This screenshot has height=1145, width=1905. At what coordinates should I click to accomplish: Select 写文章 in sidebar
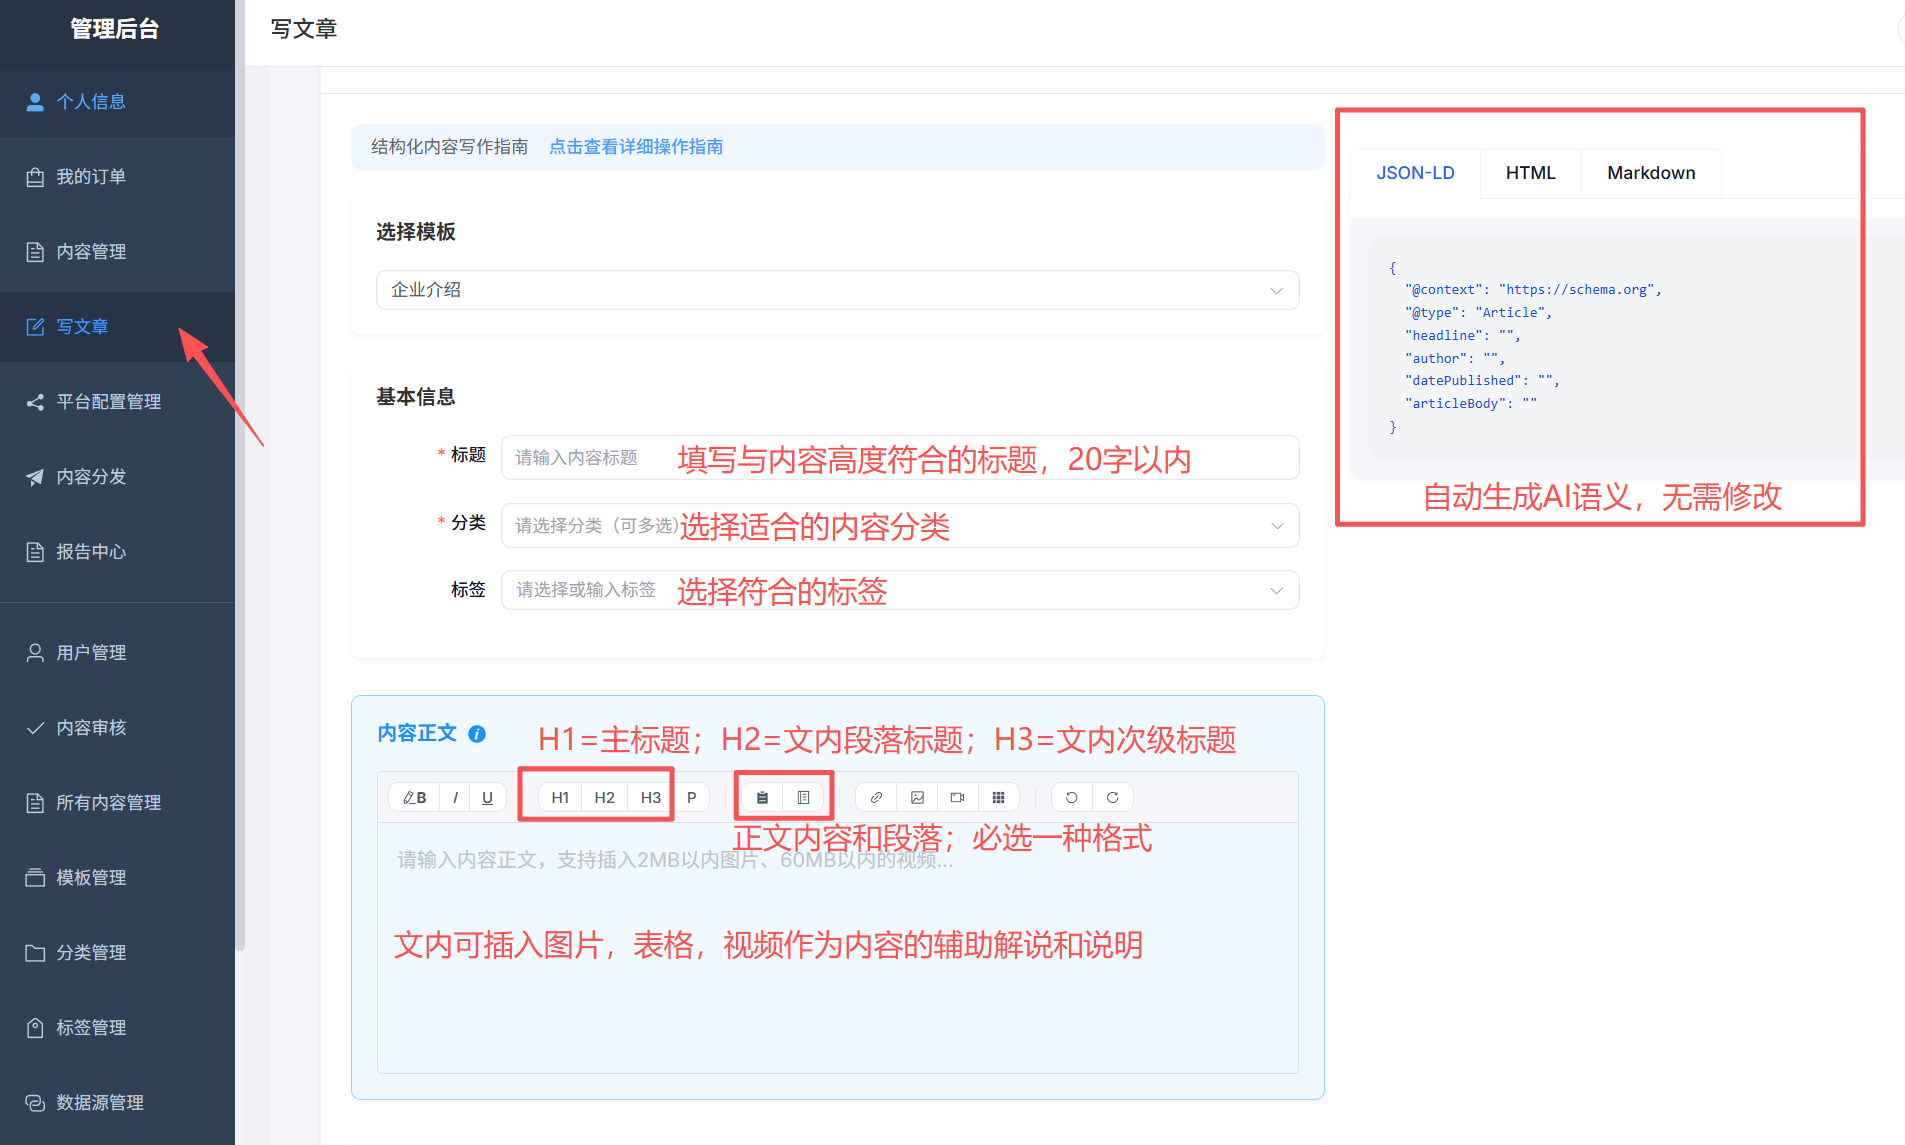[x=117, y=327]
